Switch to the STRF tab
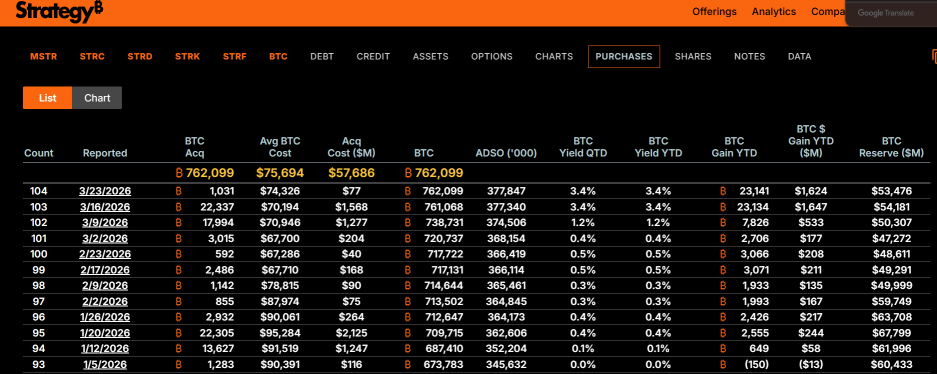 coord(235,57)
